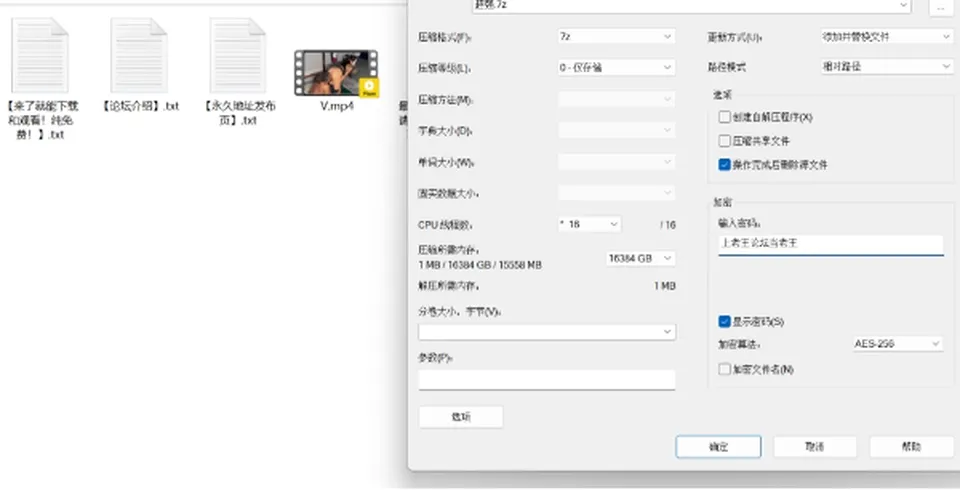
Task: Uncheck the 显示密码(S) checkbox
Action: point(724,322)
